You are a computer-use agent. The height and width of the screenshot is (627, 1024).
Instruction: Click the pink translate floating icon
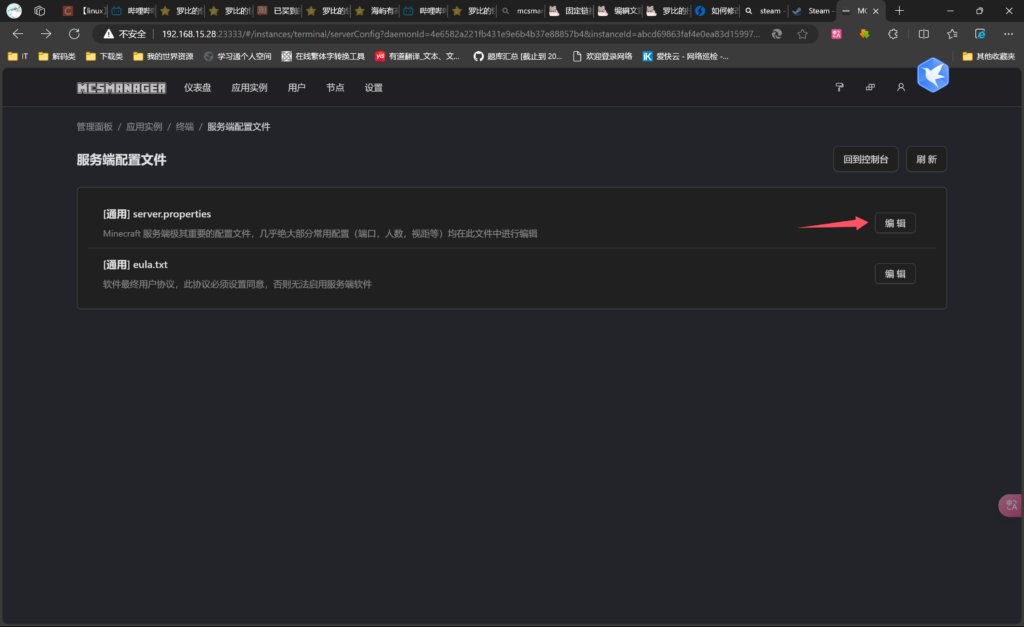click(1010, 505)
